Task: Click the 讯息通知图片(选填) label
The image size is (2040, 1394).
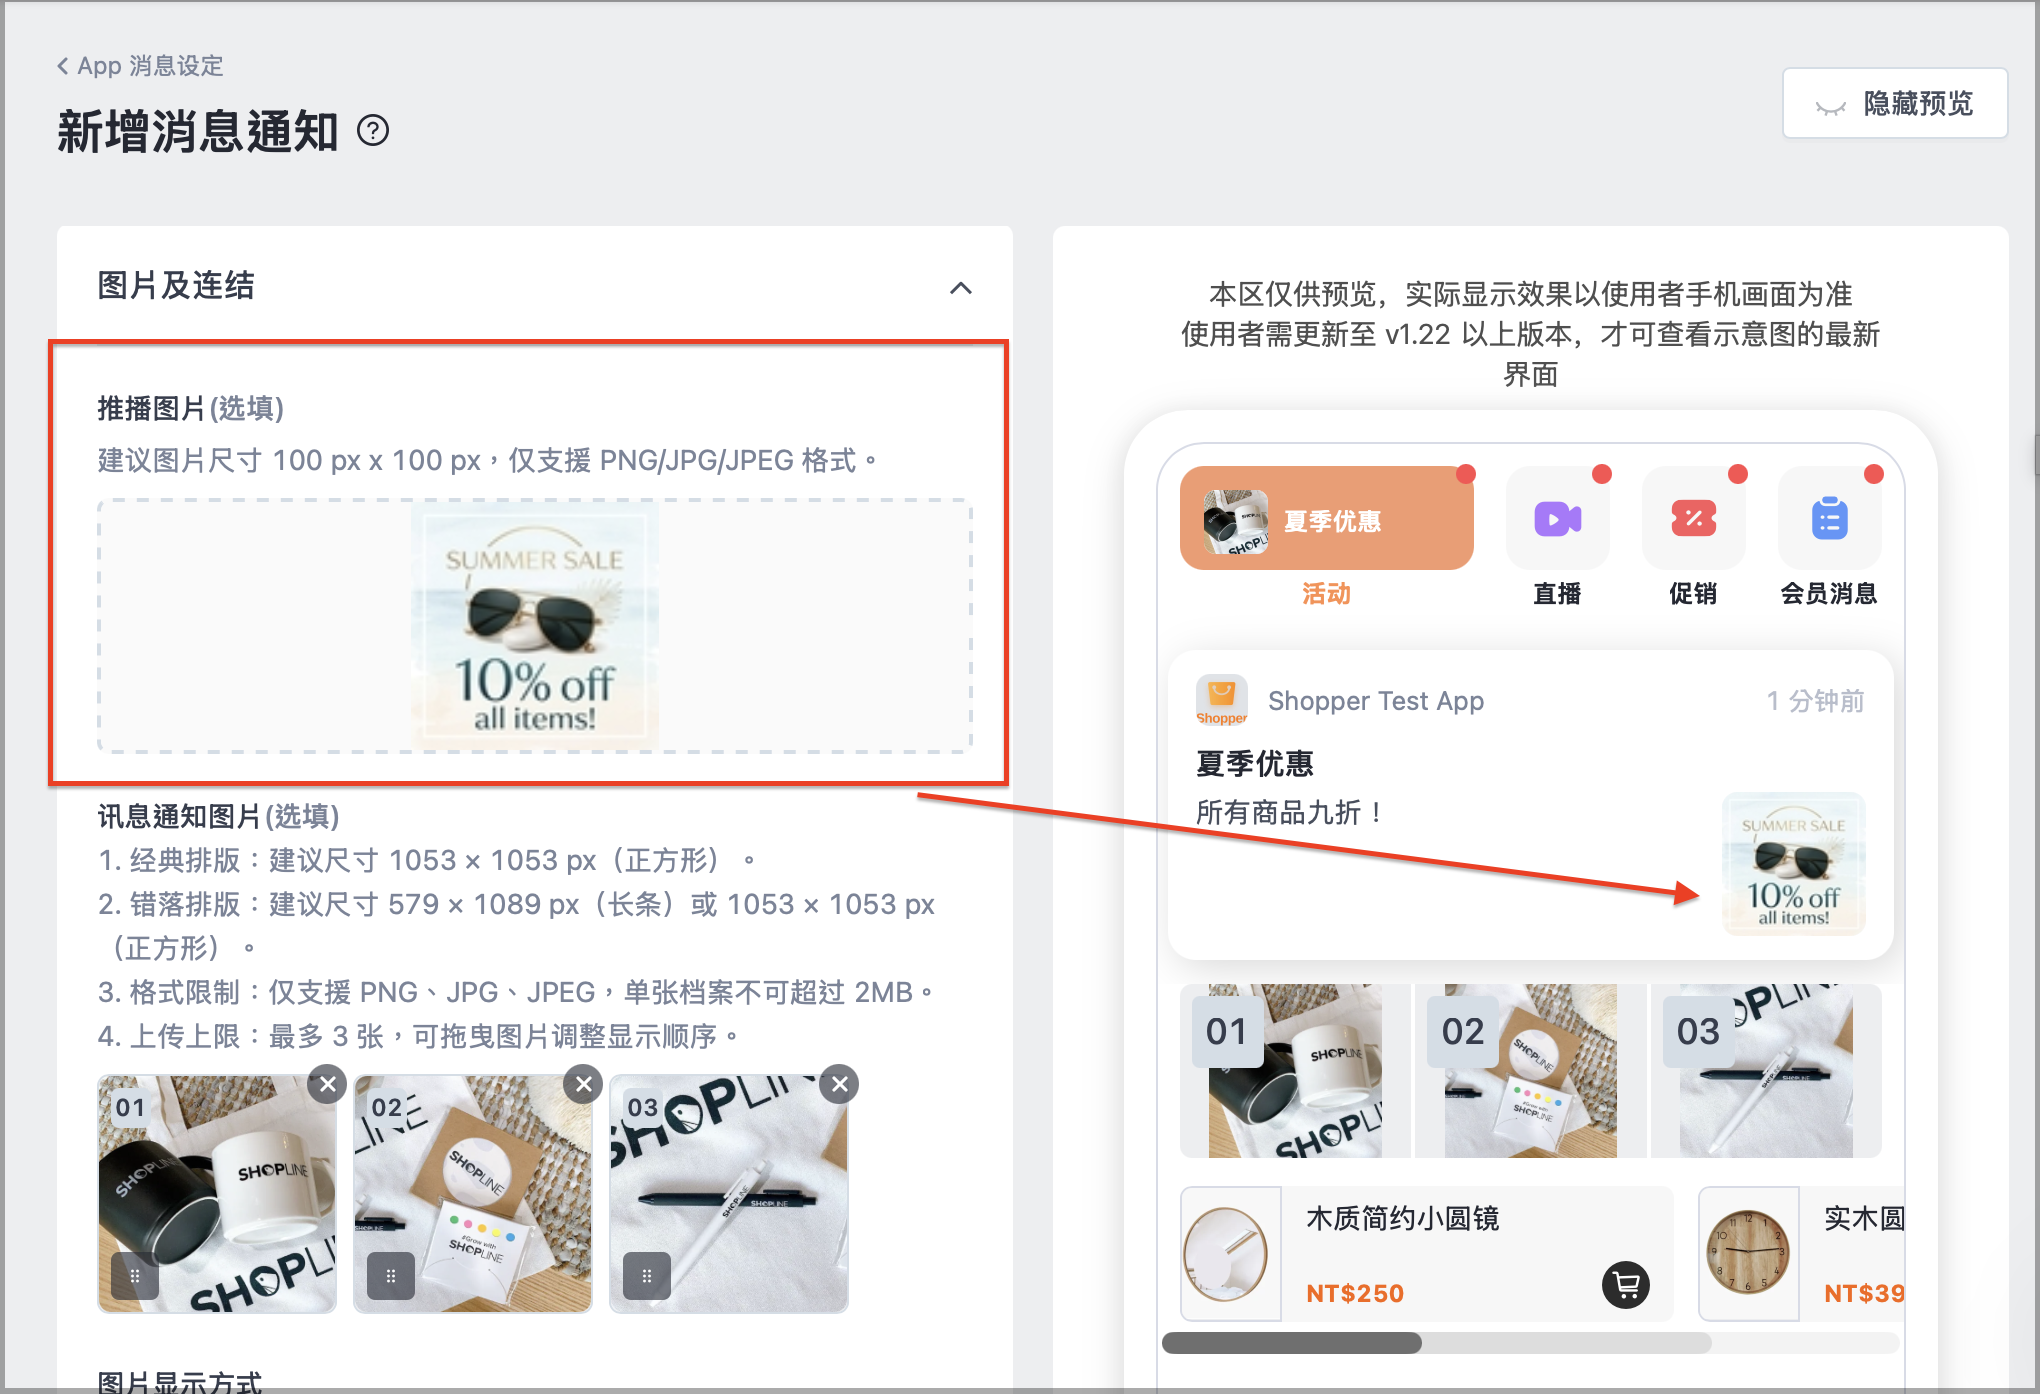Action: point(218,816)
